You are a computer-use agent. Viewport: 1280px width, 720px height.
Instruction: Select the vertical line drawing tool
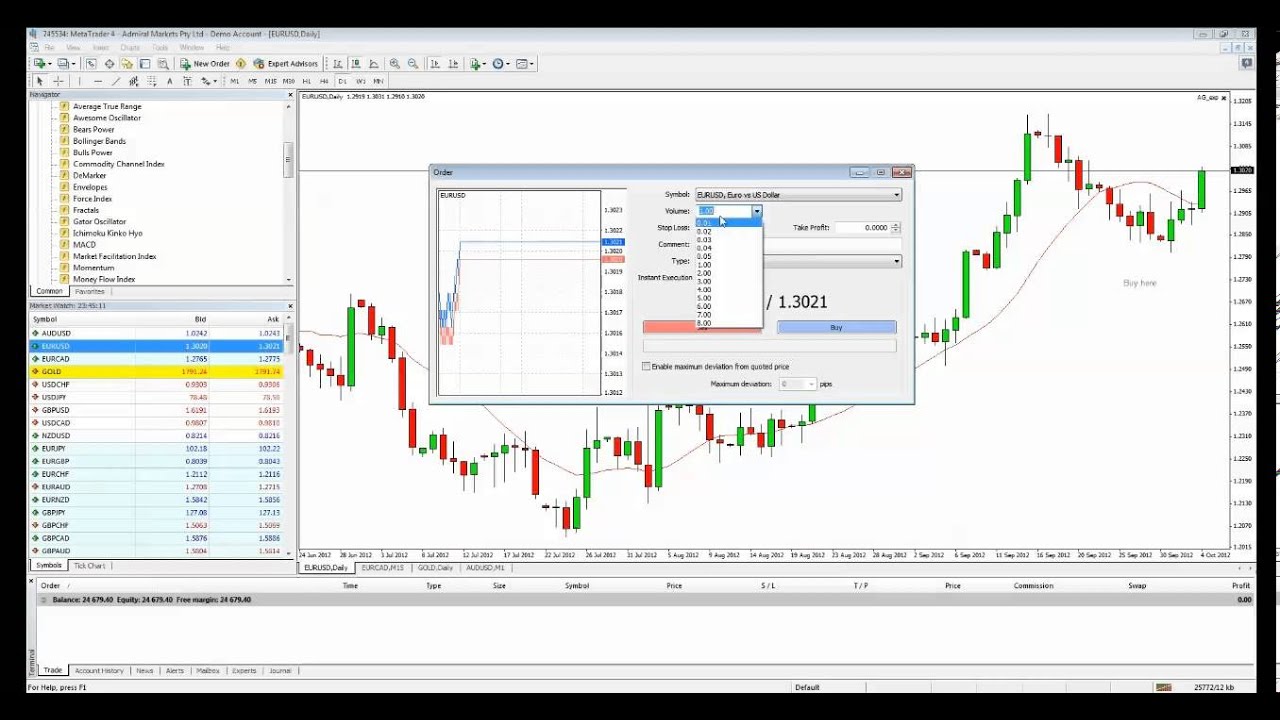click(x=79, y=81)
